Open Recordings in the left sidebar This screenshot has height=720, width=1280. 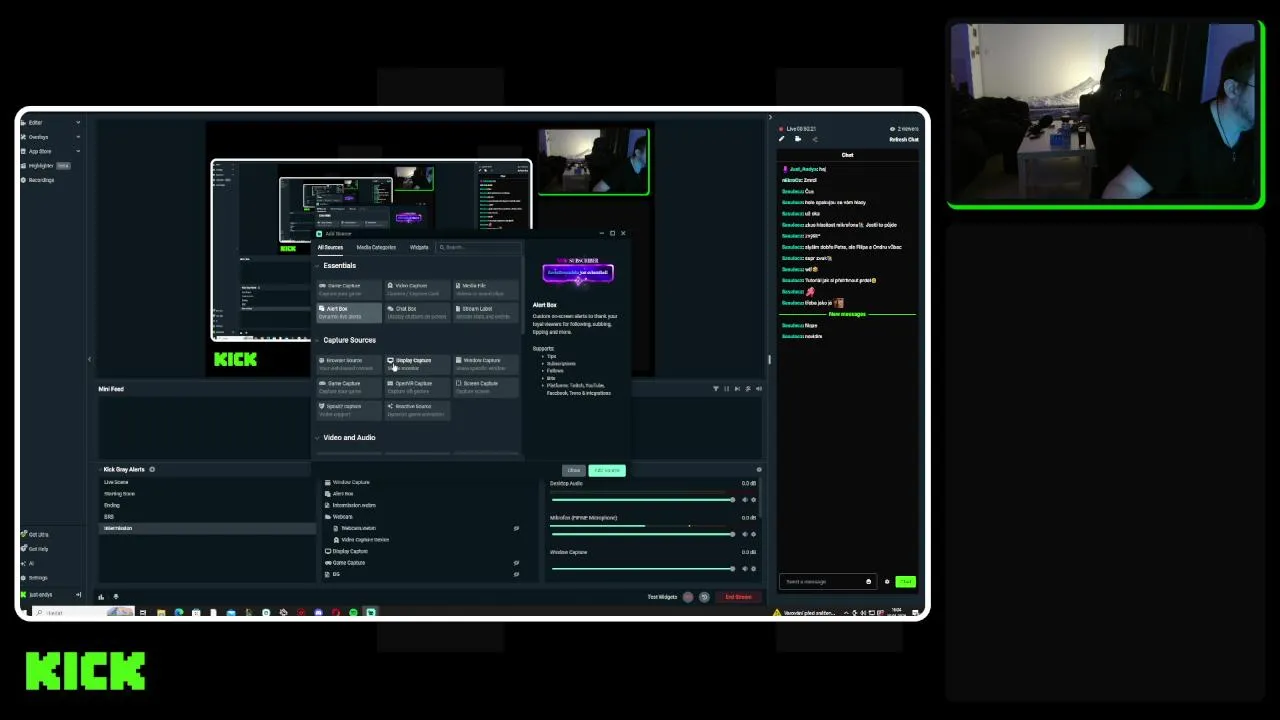[38, 180]
